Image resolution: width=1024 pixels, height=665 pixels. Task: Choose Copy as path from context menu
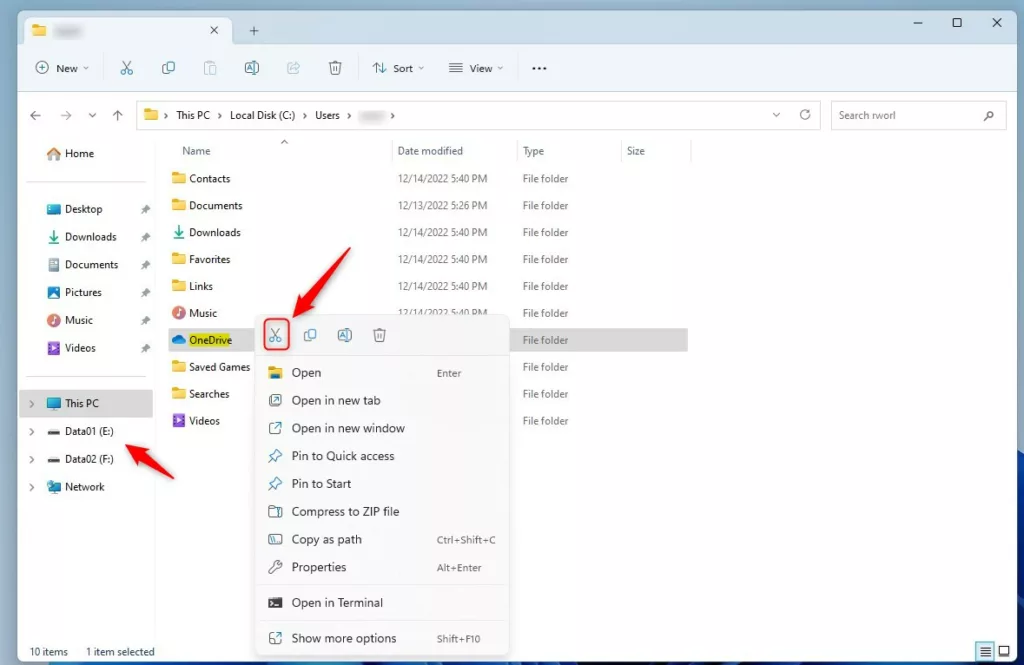(x=326, y=539)
